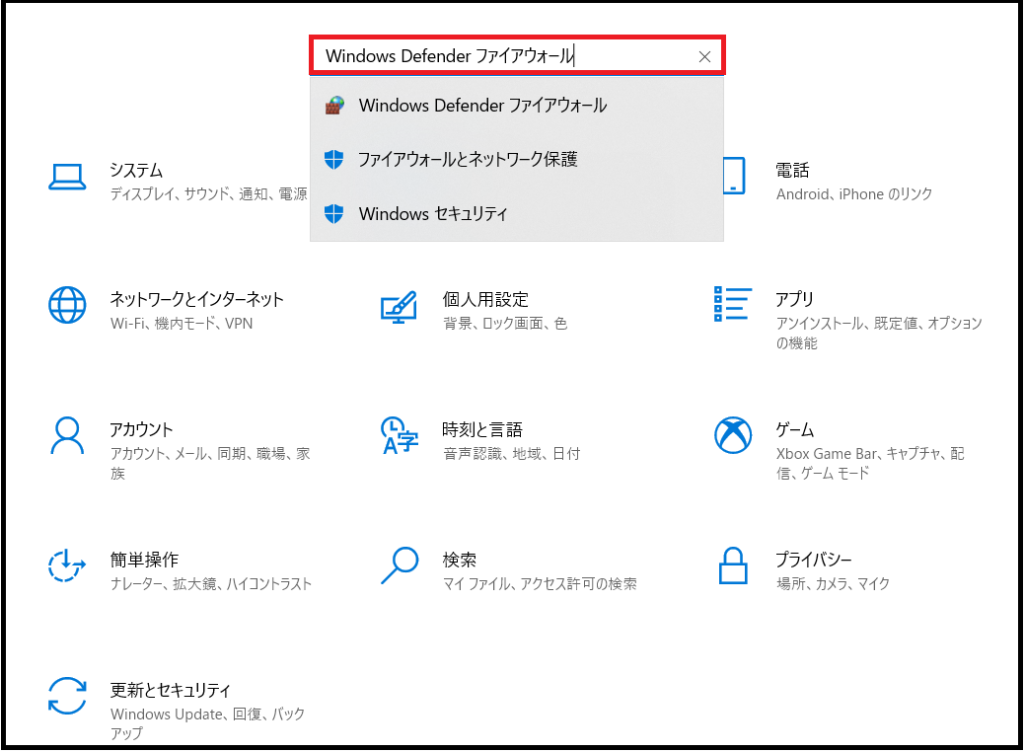Click description 'アカウント、メール、同期、職場、家族'
Screen dimensions: 1024x752
(x=210, y=463)
